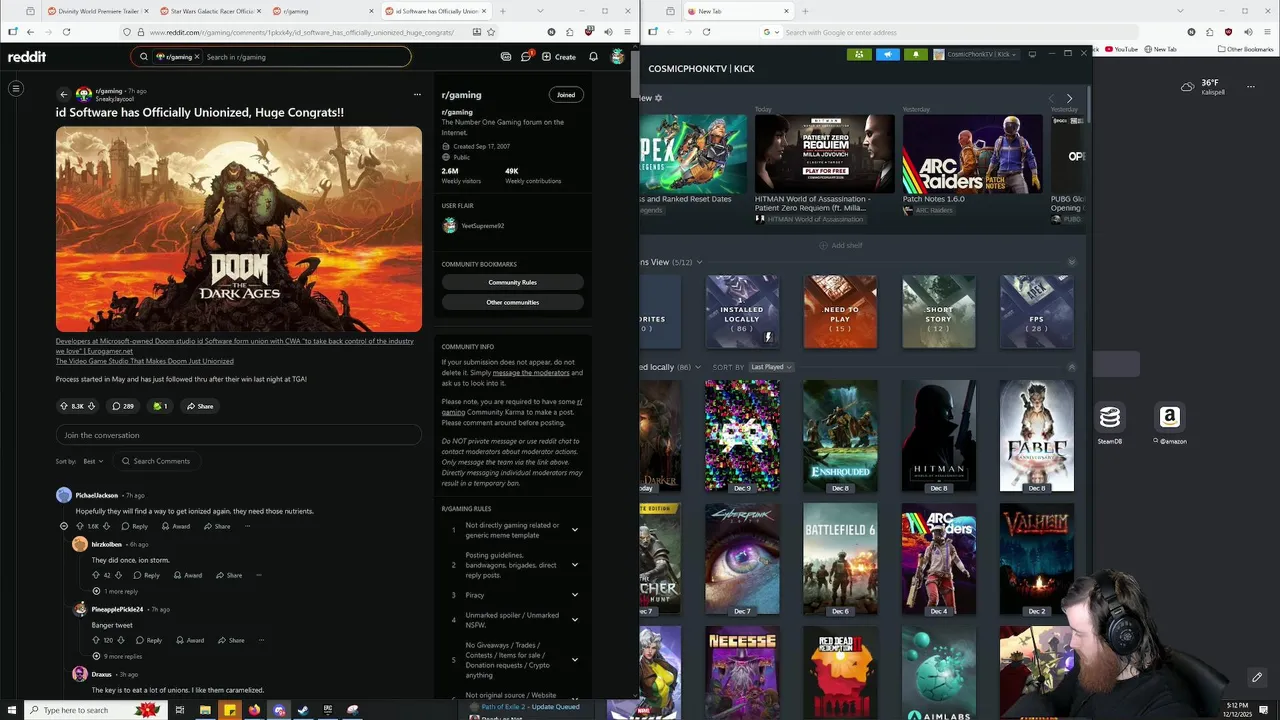Open the 289 comments button
Screen dimensions: 1280x720
[x=123, y=406]
